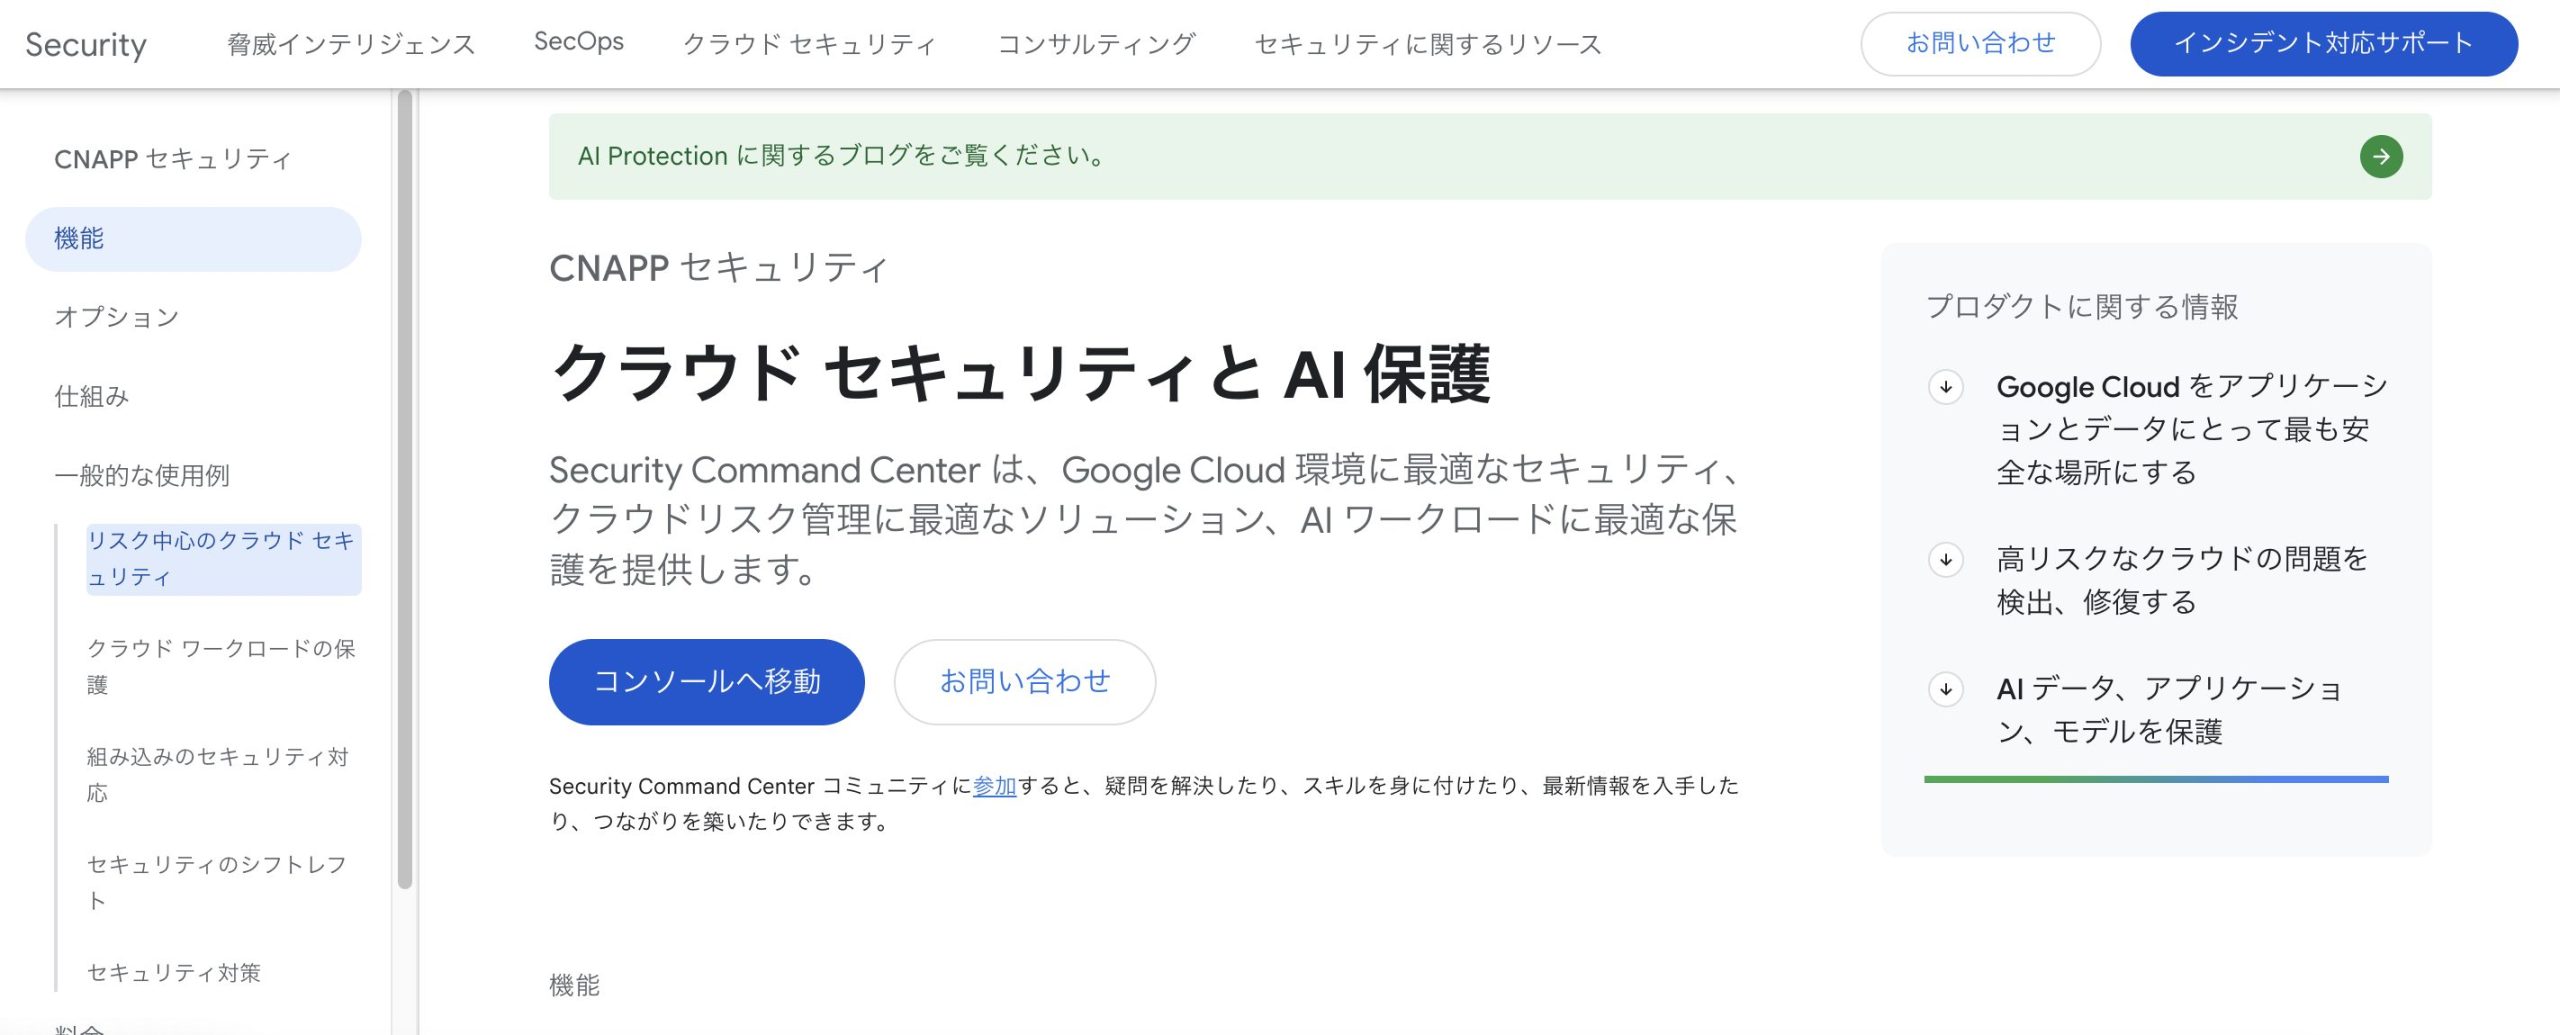Select セキュリティ対策 sidebar item
2560x1035 pixels.
[x=174, y=973]
